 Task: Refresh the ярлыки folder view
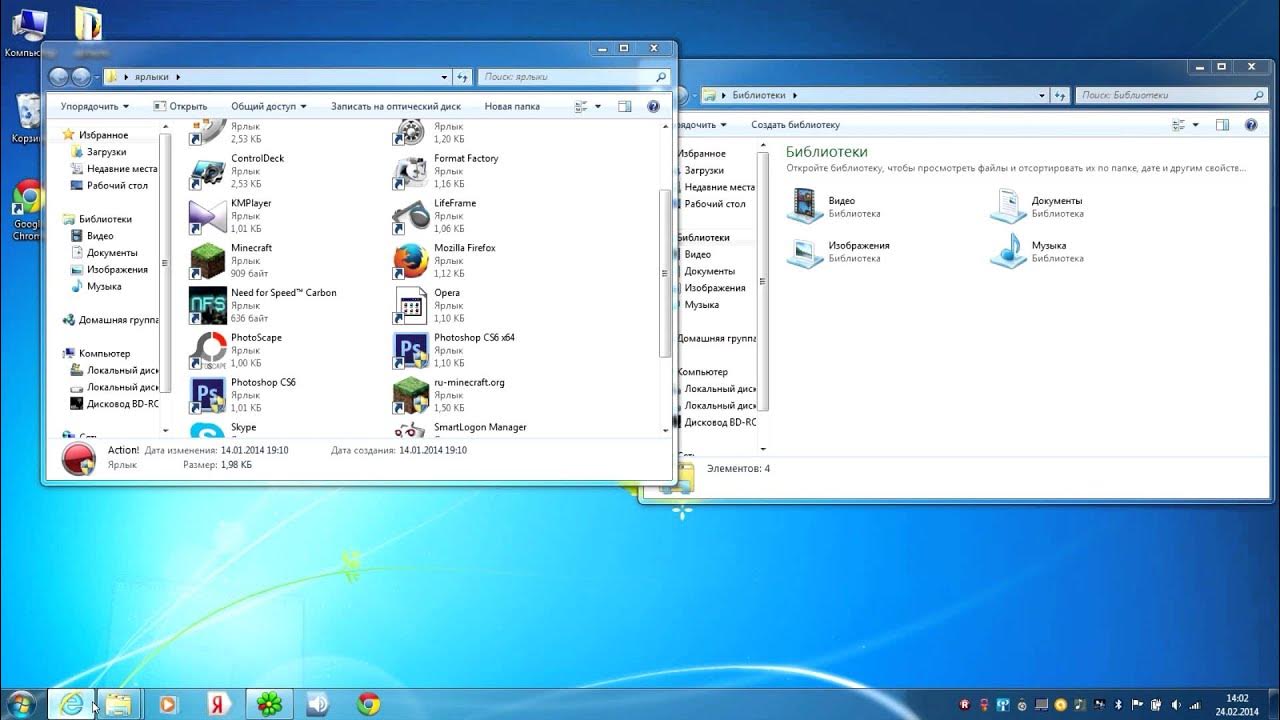pyautogui.click(x=463, y=76)
